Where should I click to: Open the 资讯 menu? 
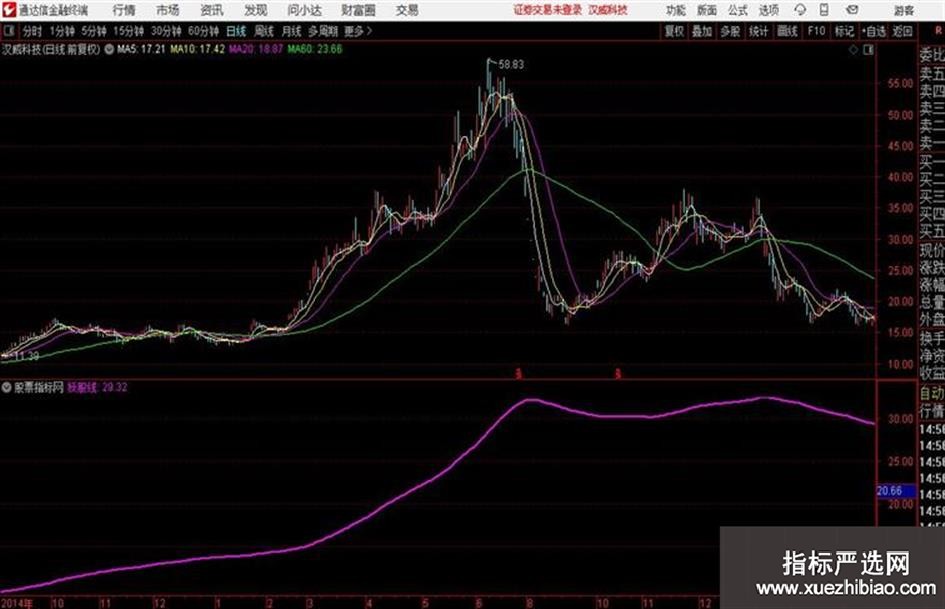tap(211, 10)
